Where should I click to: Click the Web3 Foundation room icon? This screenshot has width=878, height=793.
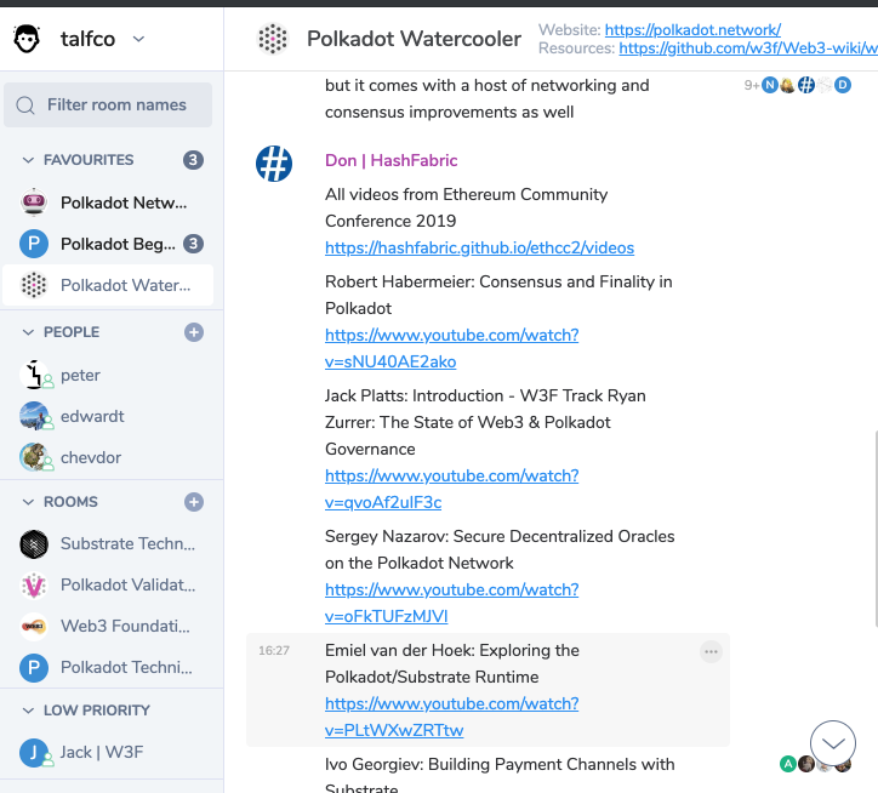click(34, 626)
